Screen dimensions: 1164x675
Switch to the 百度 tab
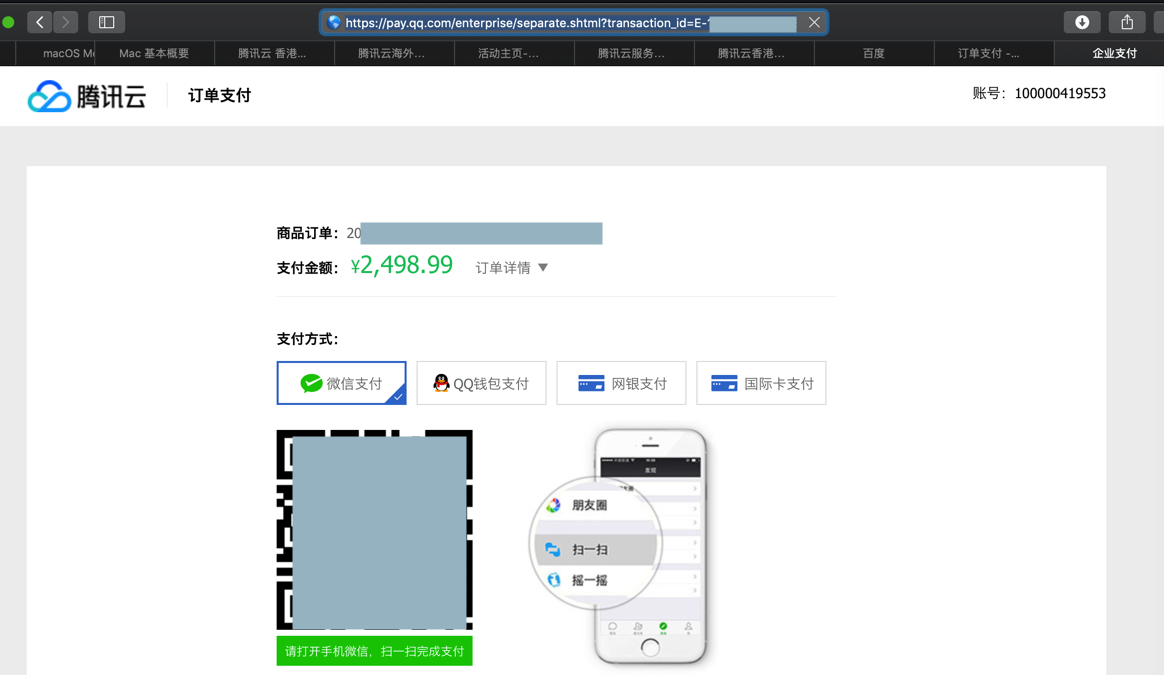[x=874, y=53]
